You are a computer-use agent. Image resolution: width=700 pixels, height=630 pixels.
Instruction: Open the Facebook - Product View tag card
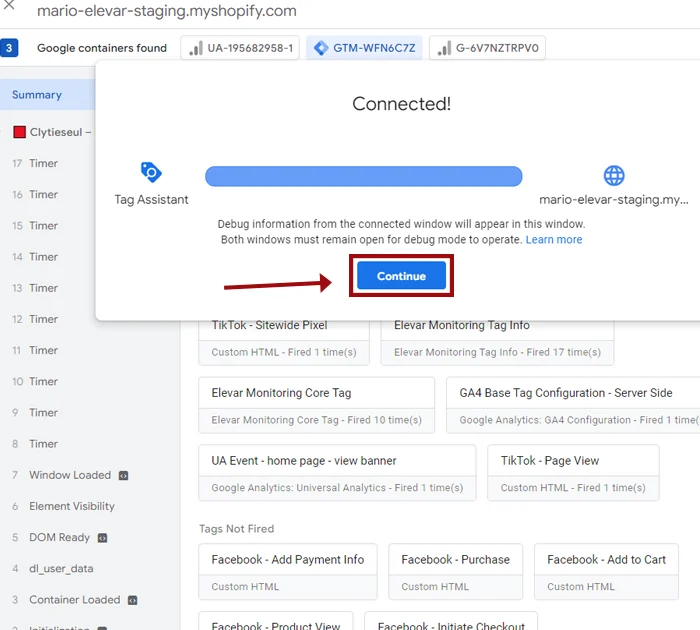(276, 621)
